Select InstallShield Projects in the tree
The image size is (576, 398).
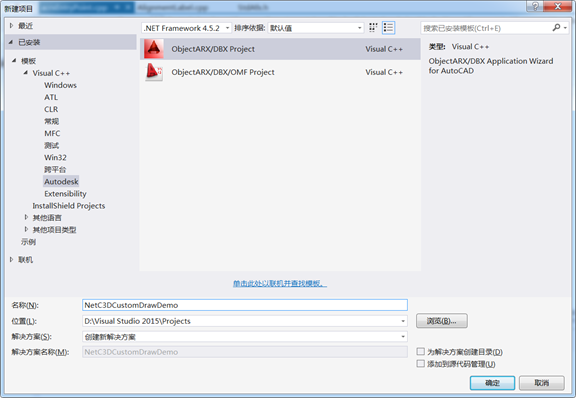tap(69, 206)
